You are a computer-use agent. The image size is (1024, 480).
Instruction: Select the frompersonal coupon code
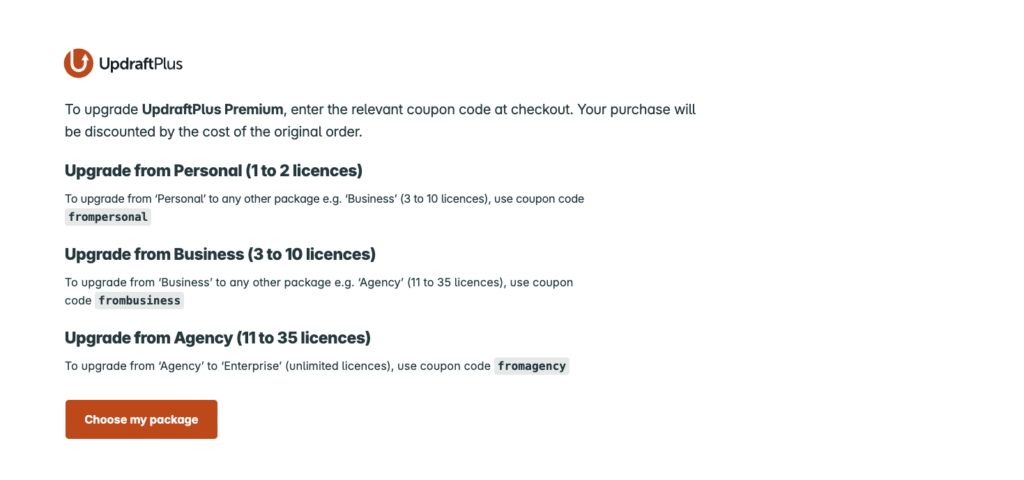(108, 217)
